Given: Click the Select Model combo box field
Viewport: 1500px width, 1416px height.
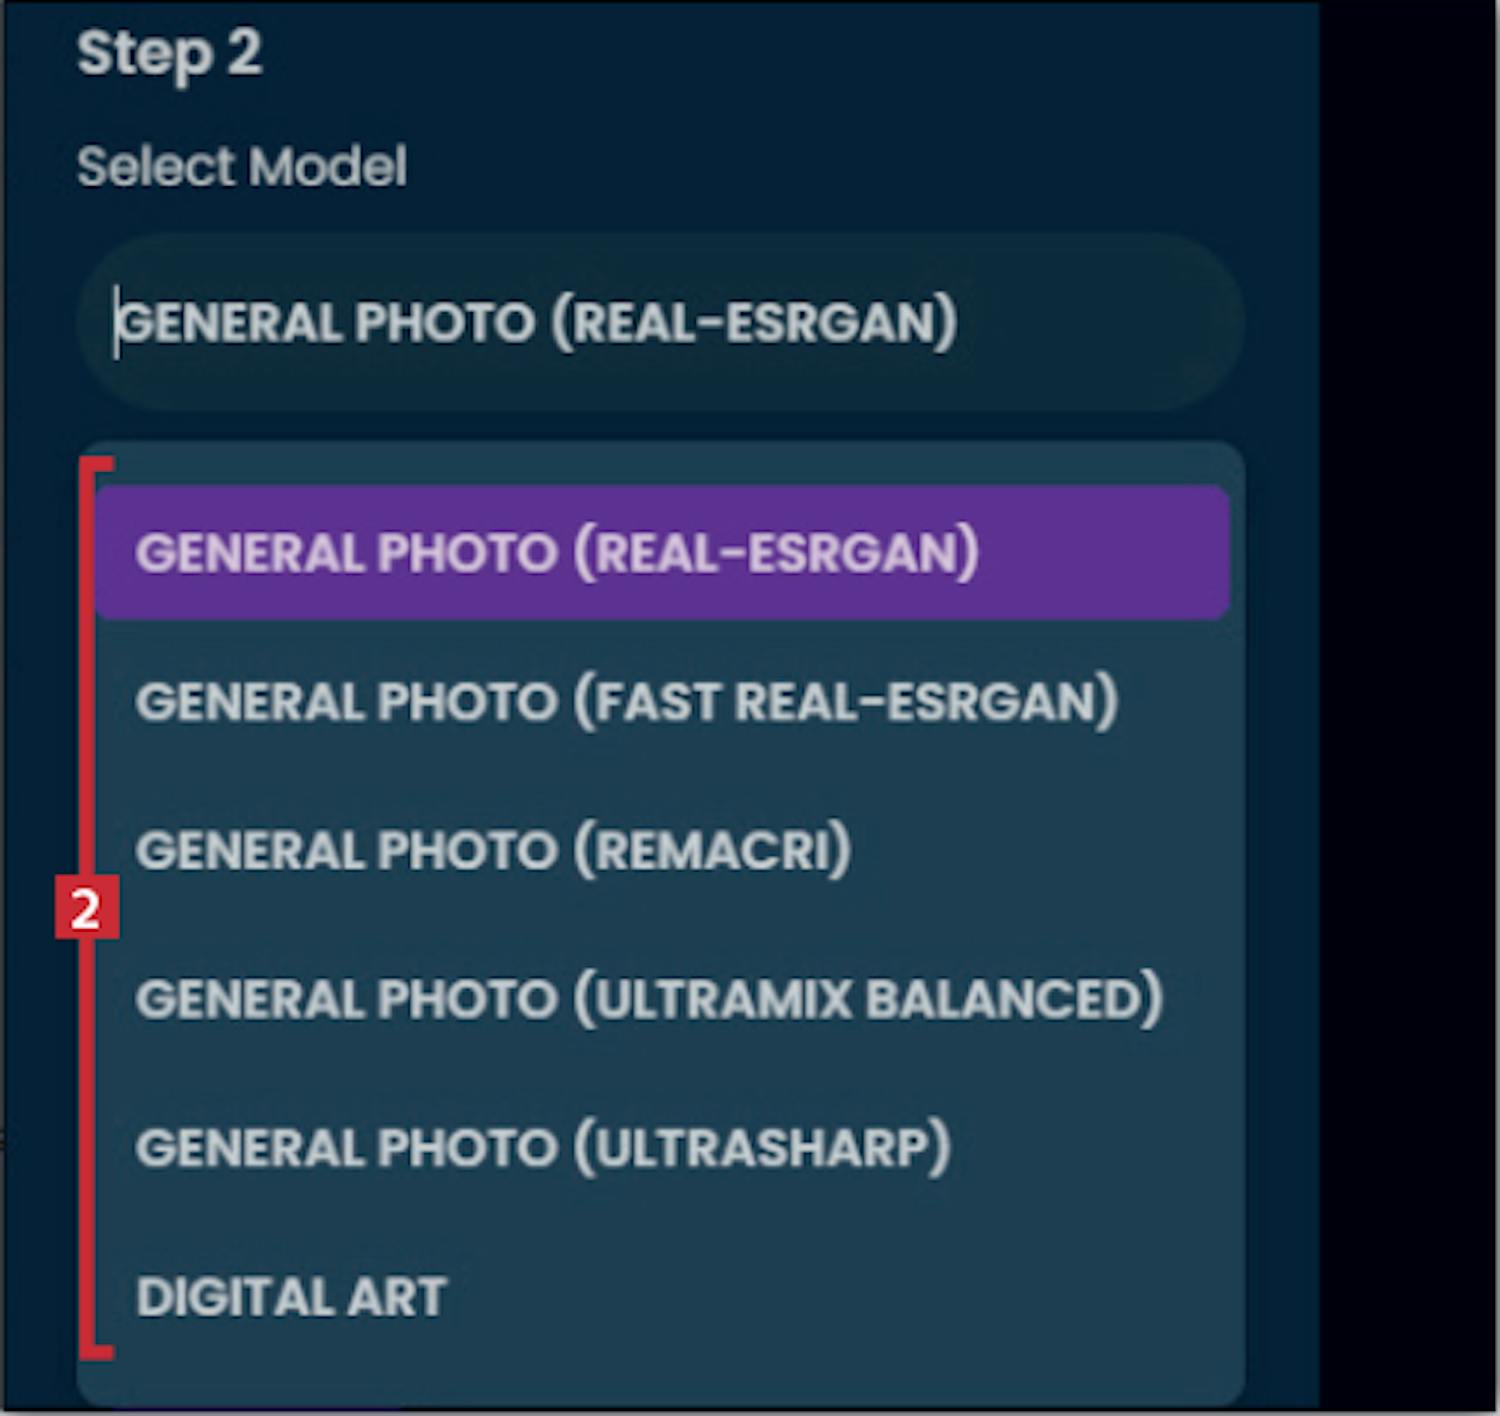Looking at the screenshot, I should point(660,322).
